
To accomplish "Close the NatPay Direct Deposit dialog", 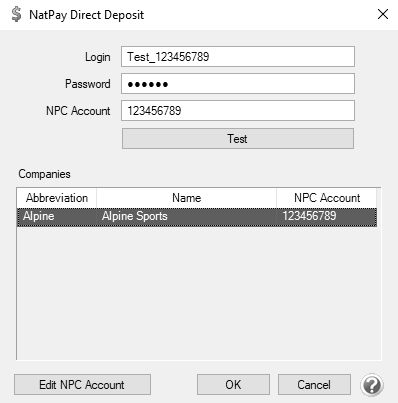I will [x=383, y=14].
